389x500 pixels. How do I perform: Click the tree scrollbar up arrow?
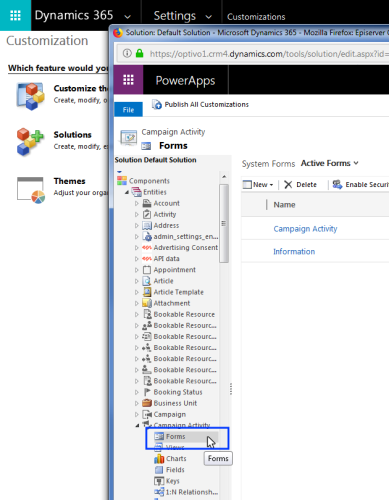[x=224, y=176]
